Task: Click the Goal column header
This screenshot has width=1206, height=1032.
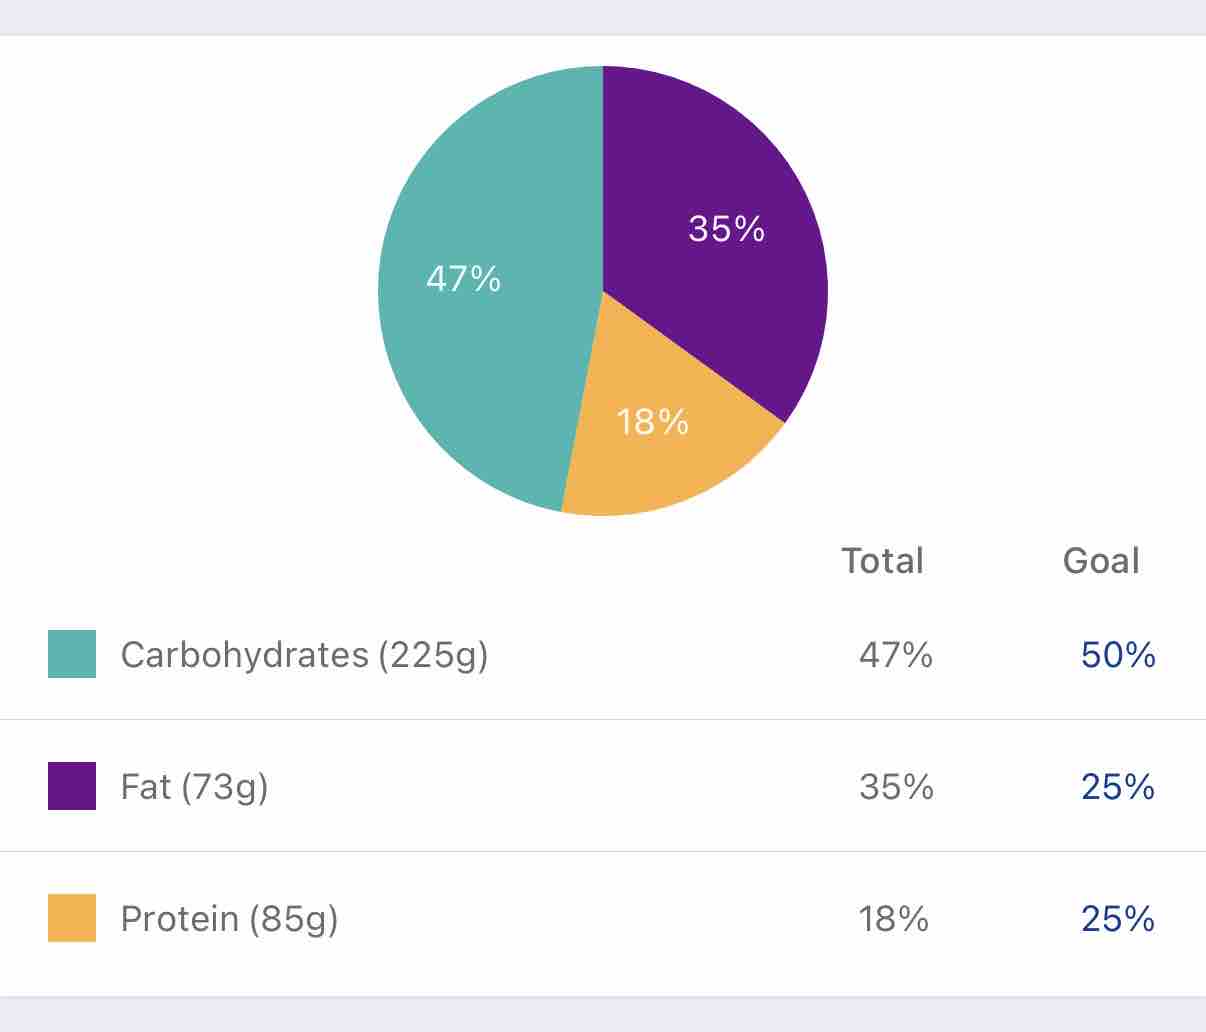Action: point(1101,561)
